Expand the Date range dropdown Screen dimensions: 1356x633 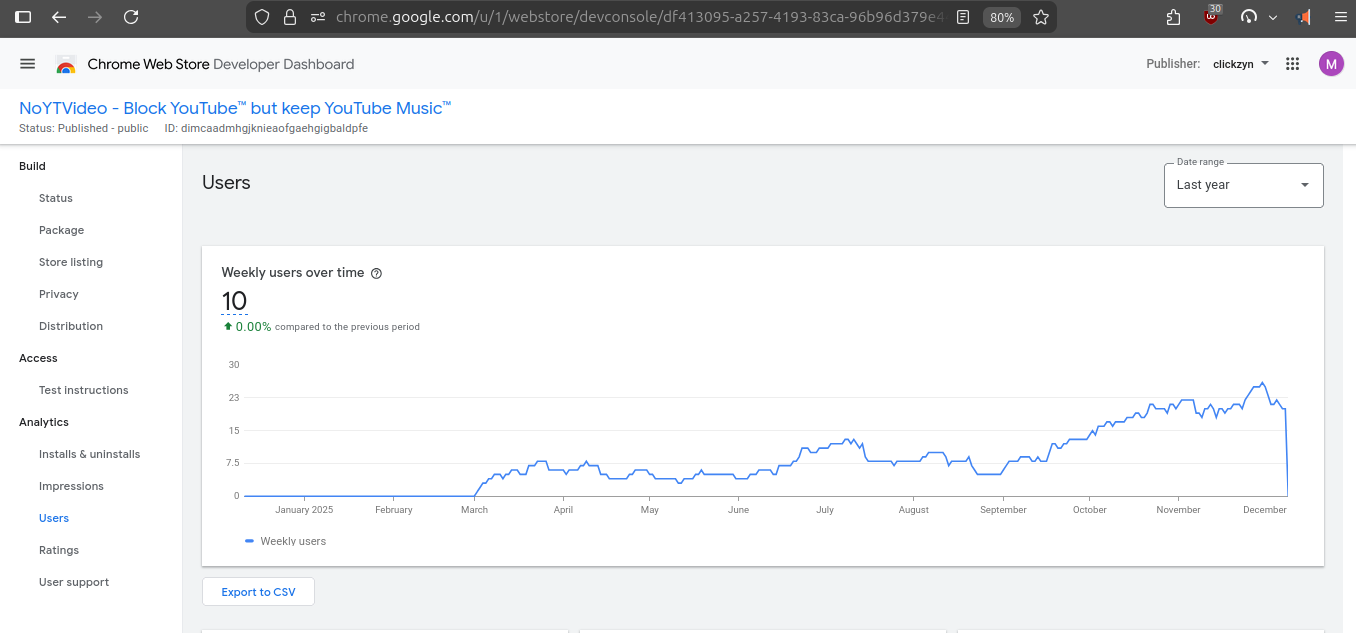click(x=1243, y=185)
